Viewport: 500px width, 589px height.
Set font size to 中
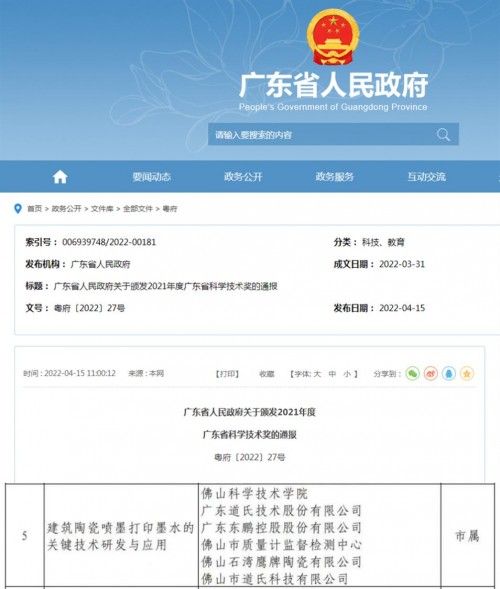332,374
